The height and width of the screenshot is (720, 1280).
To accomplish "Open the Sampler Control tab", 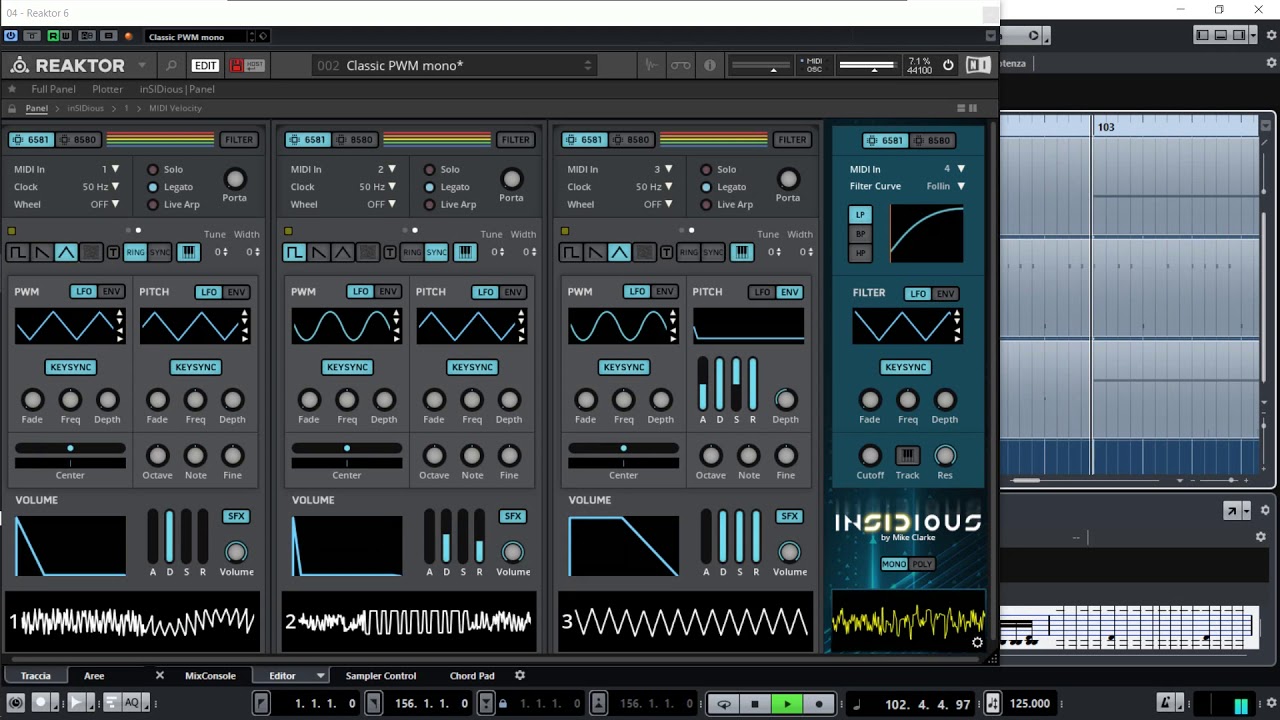I will [x=381, y=676].
